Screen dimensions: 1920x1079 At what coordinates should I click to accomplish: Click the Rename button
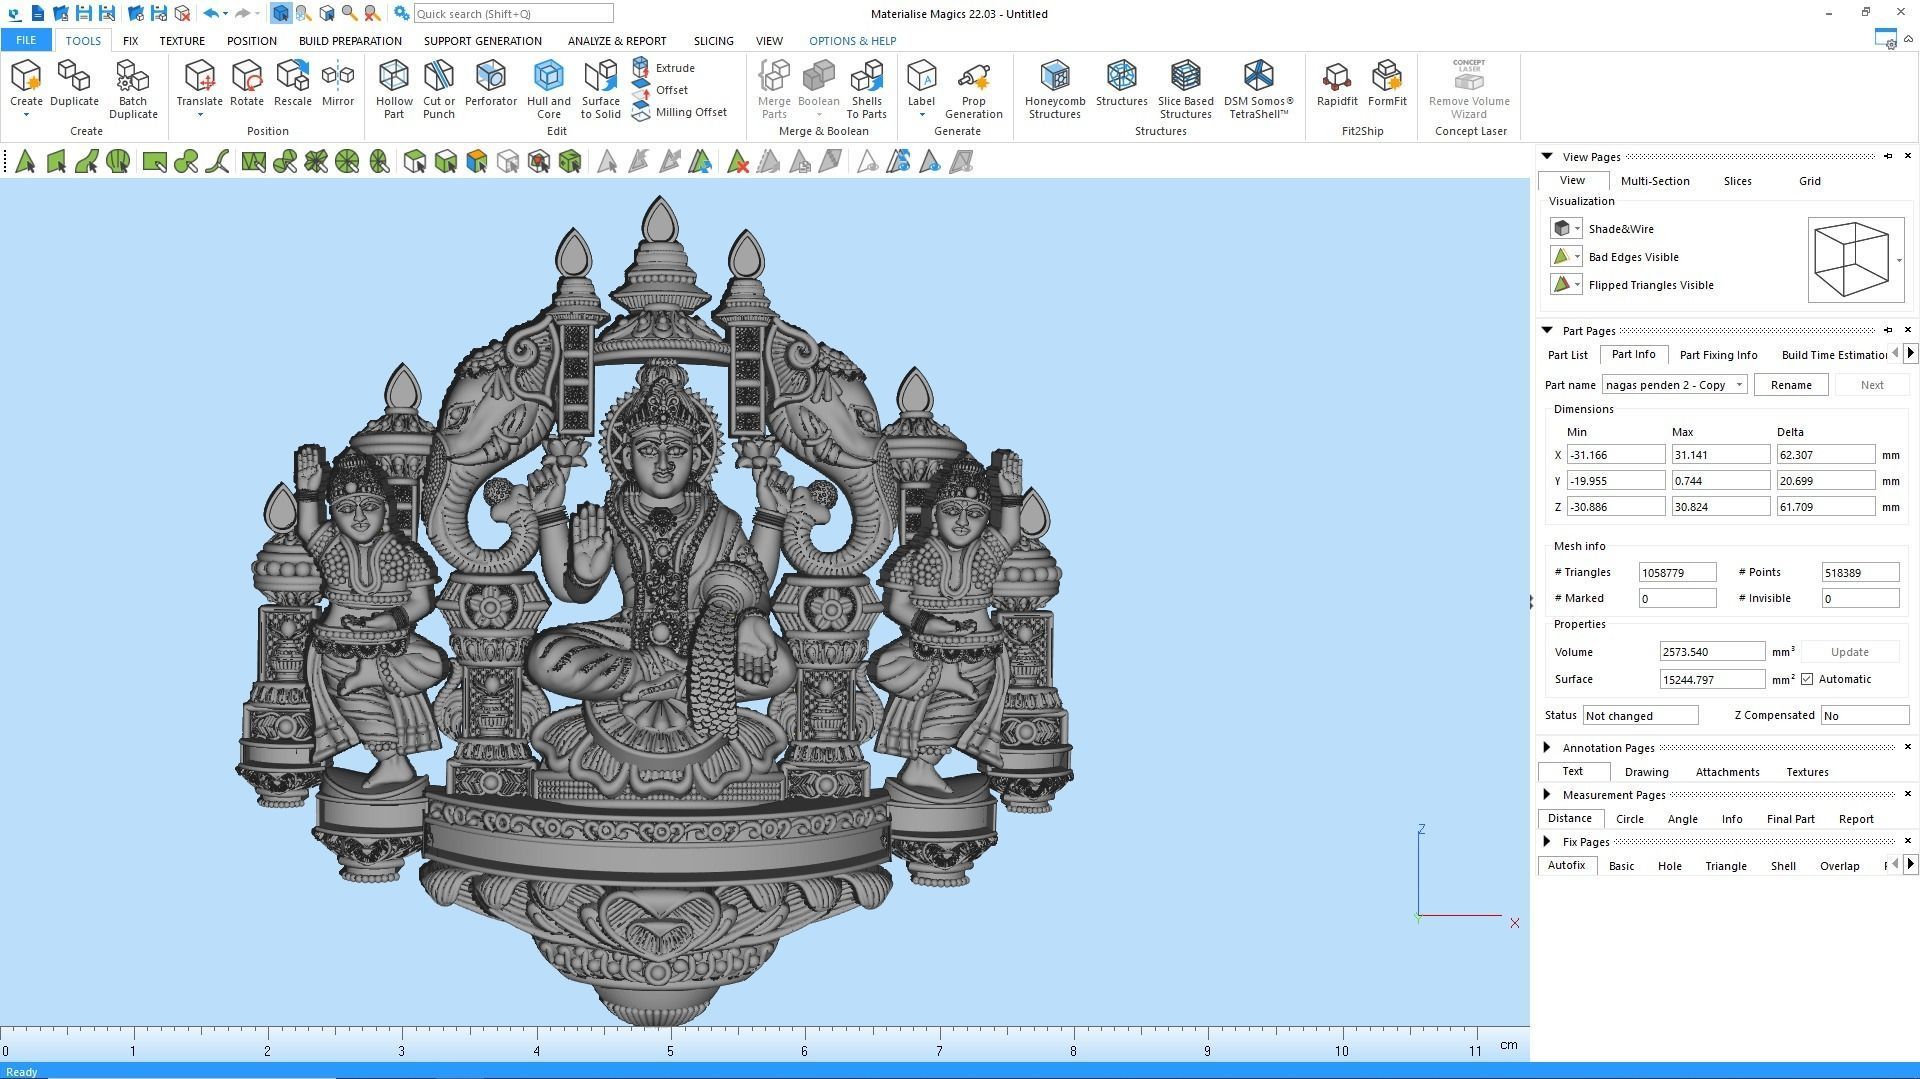1790,385
